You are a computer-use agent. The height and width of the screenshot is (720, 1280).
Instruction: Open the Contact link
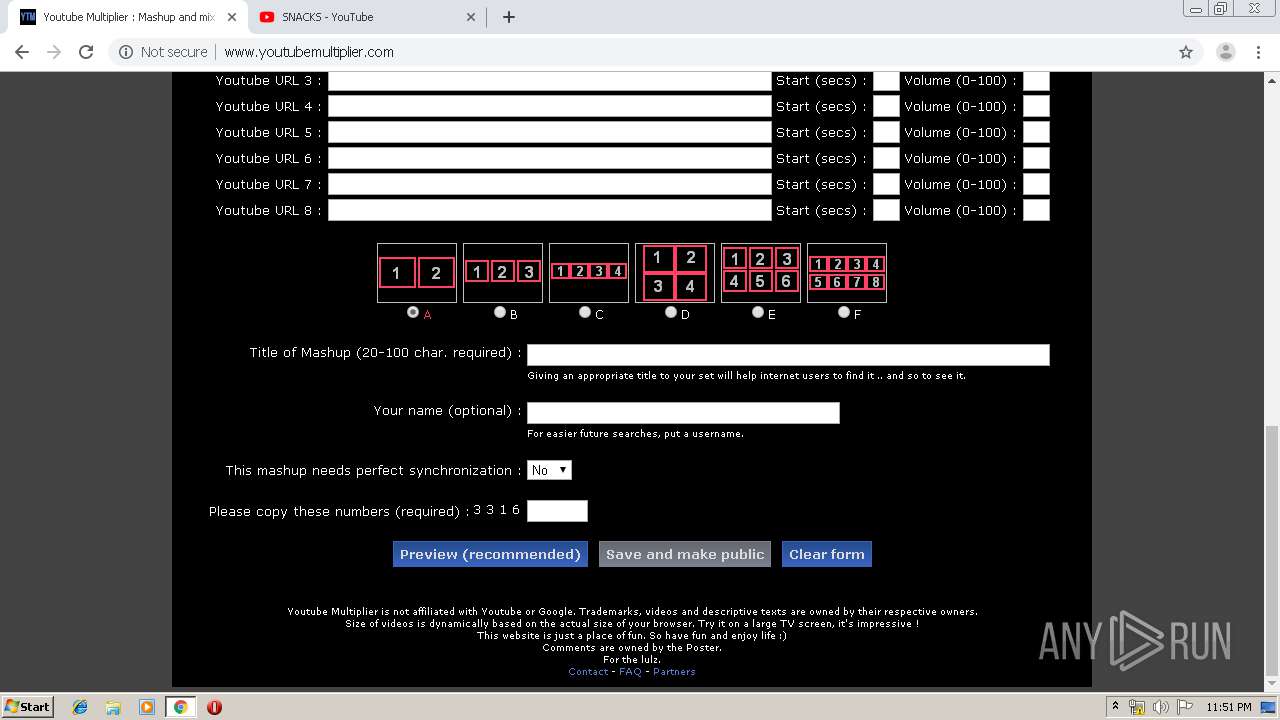588,672
